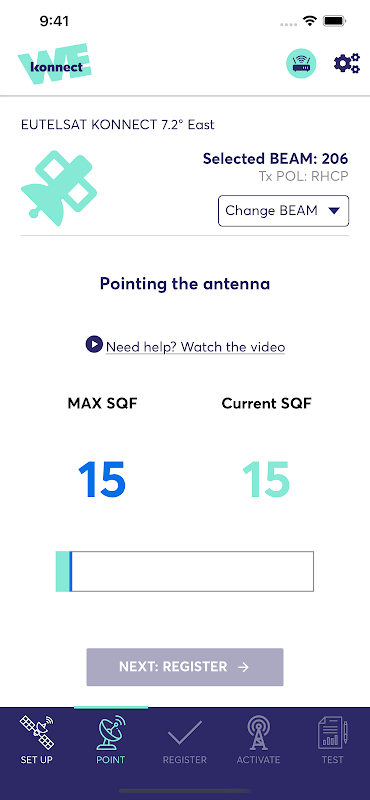Tap the green satellite illustration
Screen dimensions: 370x800
59,187
